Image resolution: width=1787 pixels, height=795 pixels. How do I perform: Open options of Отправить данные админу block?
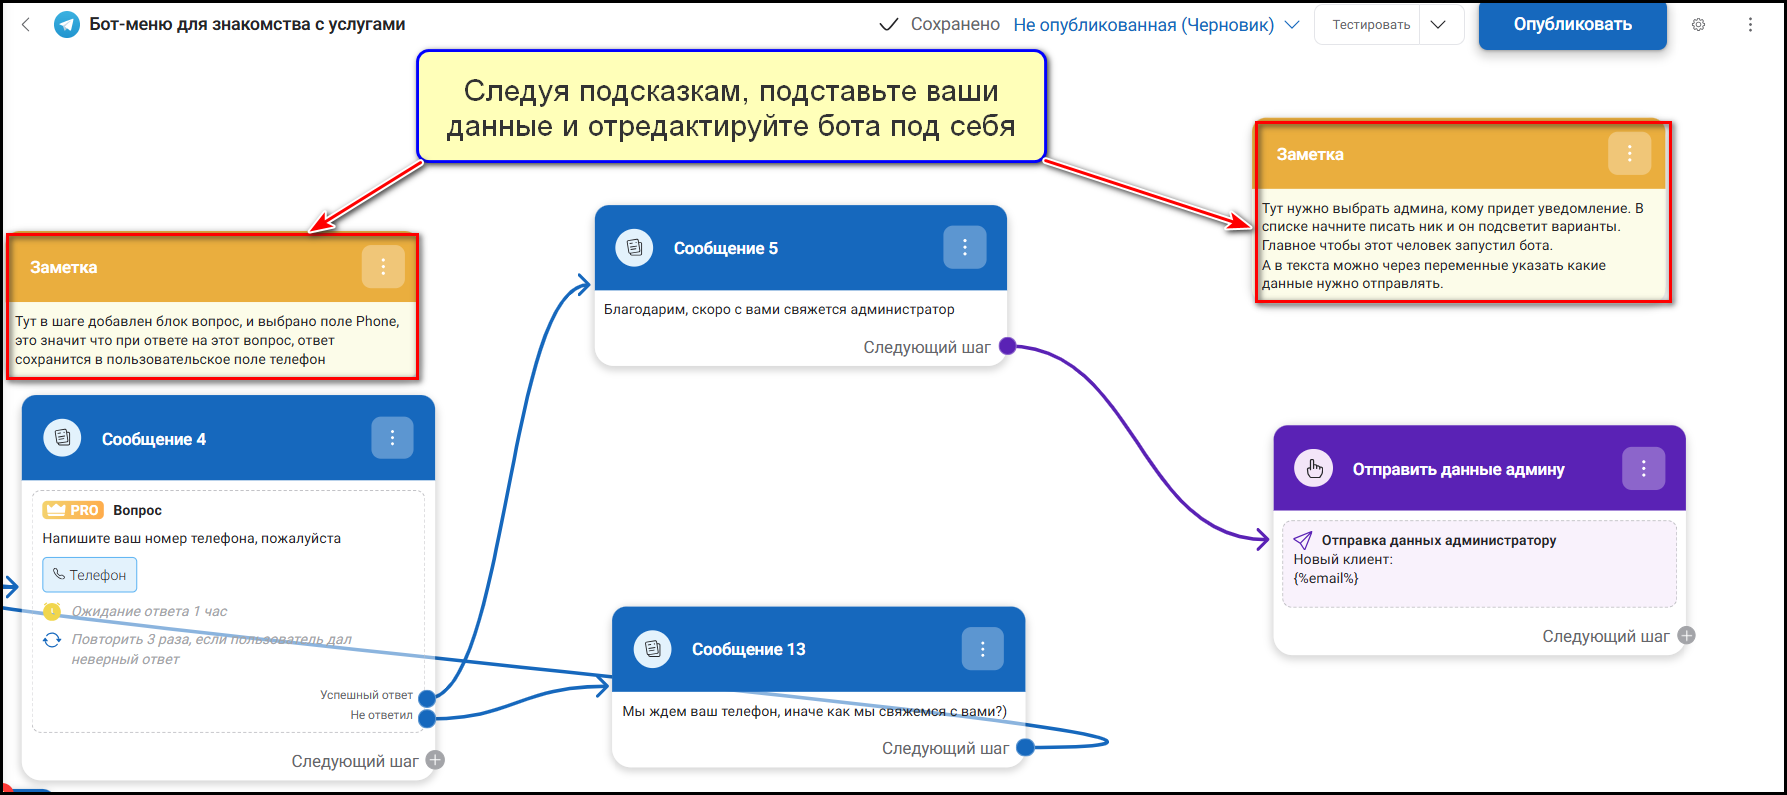[1643, 469]
